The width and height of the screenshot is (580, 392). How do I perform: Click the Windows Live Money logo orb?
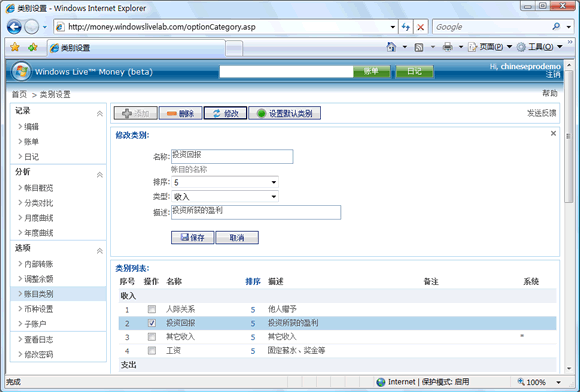coord(21,71)
